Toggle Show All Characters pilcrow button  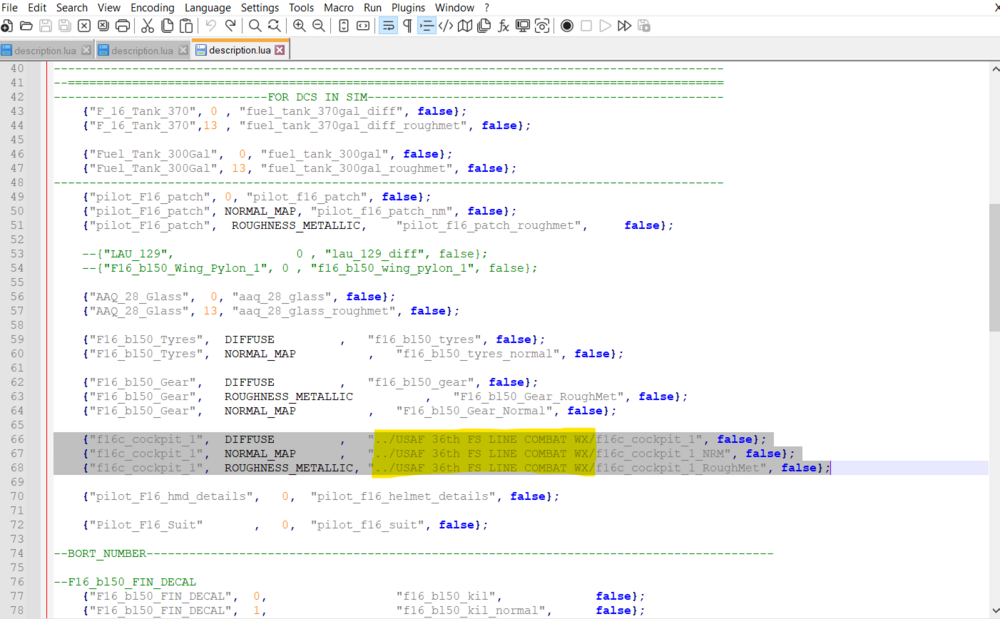[x=407, y=26]
